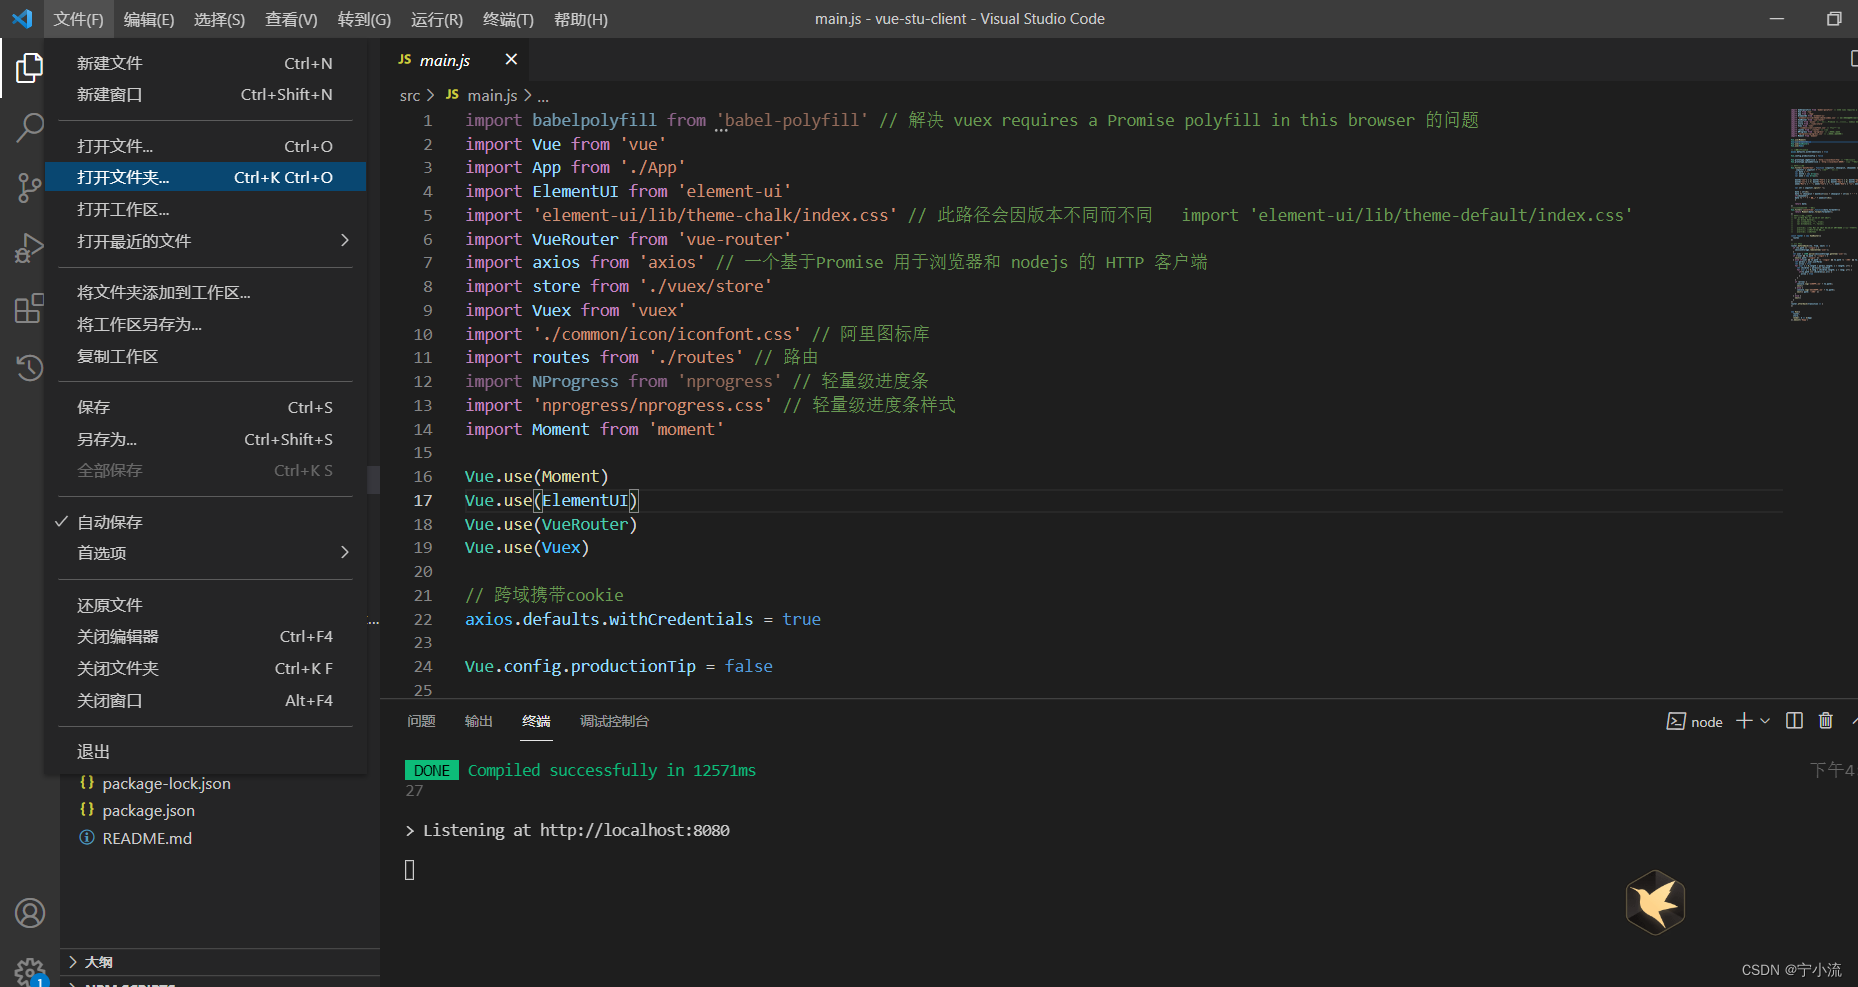The image size is (1858, 987).
Task: Click the JS file icon in breadcrumb
Action: [452, 95]
